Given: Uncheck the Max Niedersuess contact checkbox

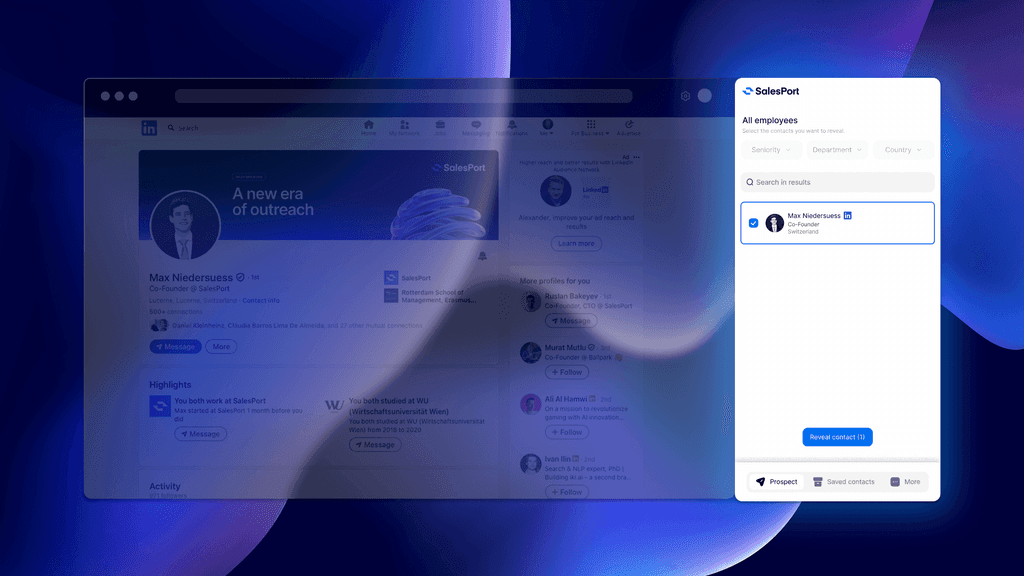Looking at the screenshot, I should [753, 223].
